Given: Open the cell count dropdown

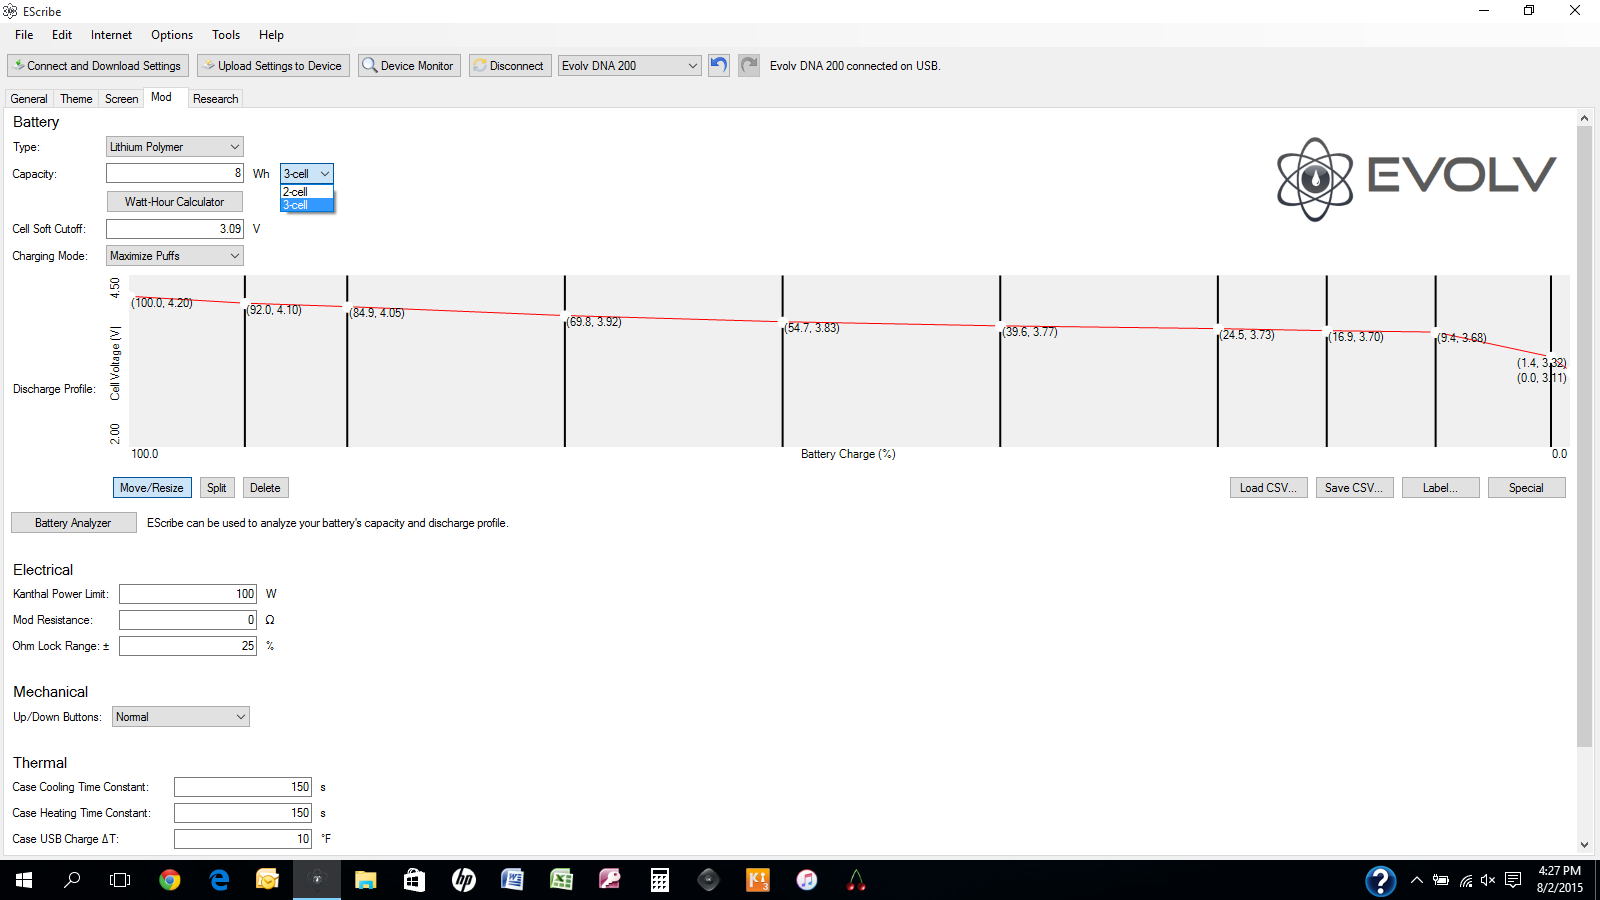Looking at the screenshot, I should (x=307, y=174).
